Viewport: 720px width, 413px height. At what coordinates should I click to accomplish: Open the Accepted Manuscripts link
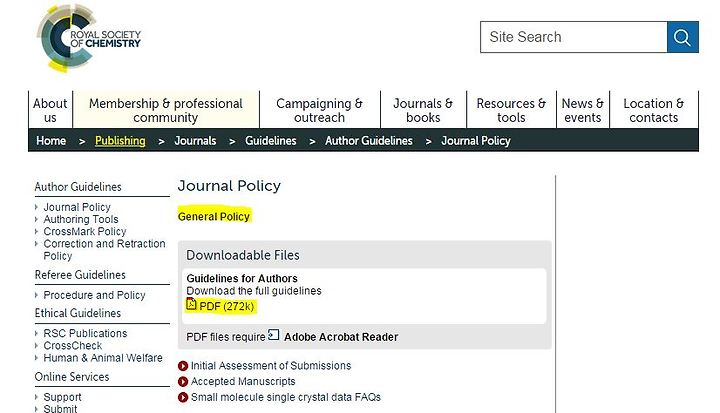click(243, 382)
